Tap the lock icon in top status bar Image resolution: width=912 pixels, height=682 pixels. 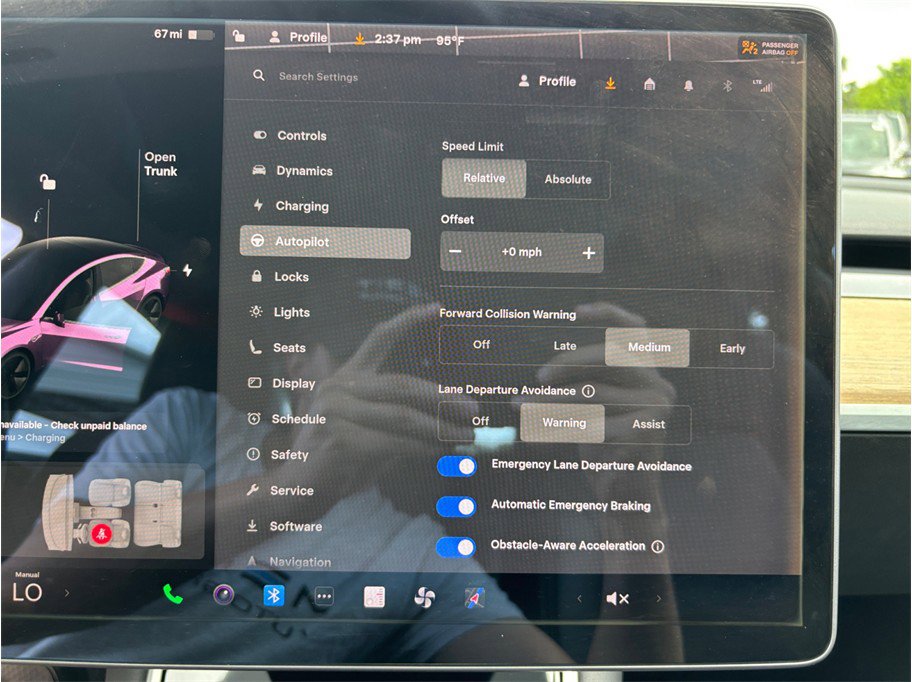click(238, 36)
